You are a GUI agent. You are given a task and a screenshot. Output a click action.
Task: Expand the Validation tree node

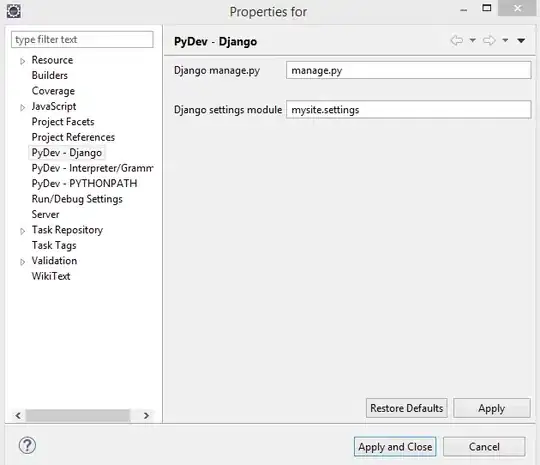[22, 262]
